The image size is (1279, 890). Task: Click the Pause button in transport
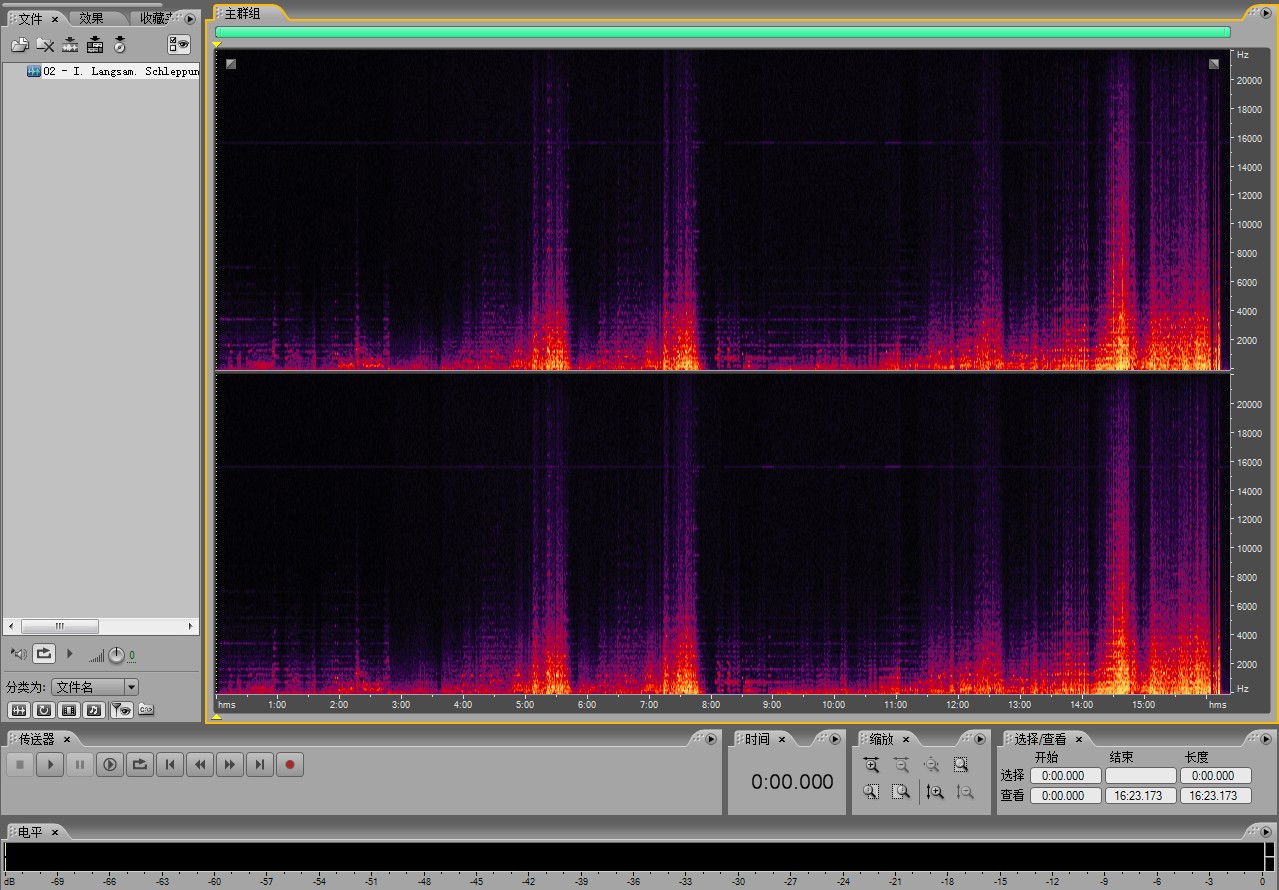coord(80,765)
